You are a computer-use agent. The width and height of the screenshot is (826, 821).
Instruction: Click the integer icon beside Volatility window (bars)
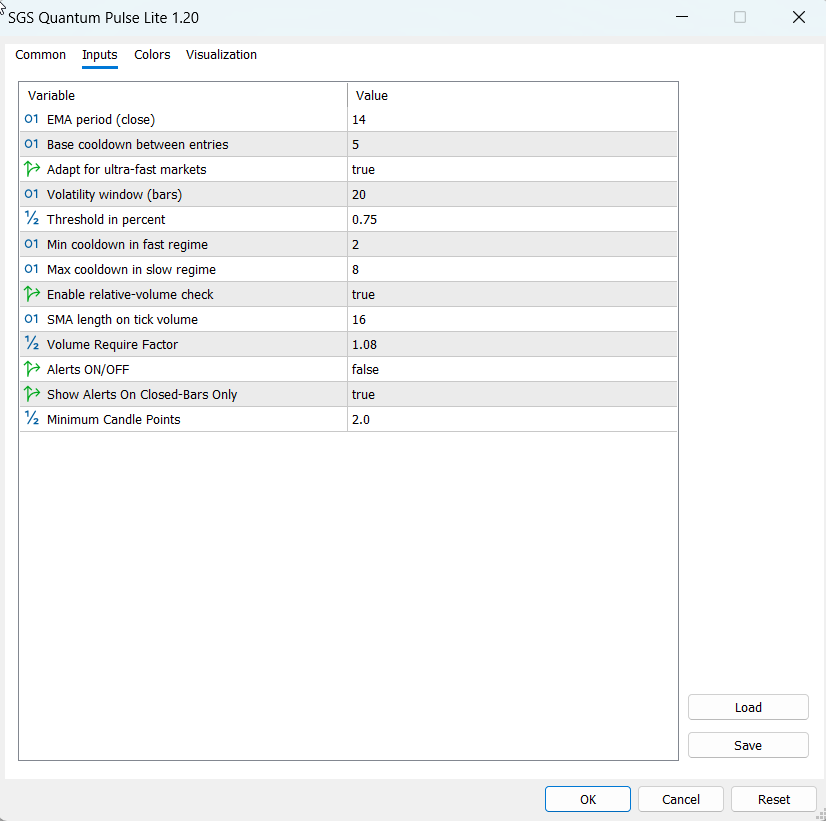click(32, 194)
